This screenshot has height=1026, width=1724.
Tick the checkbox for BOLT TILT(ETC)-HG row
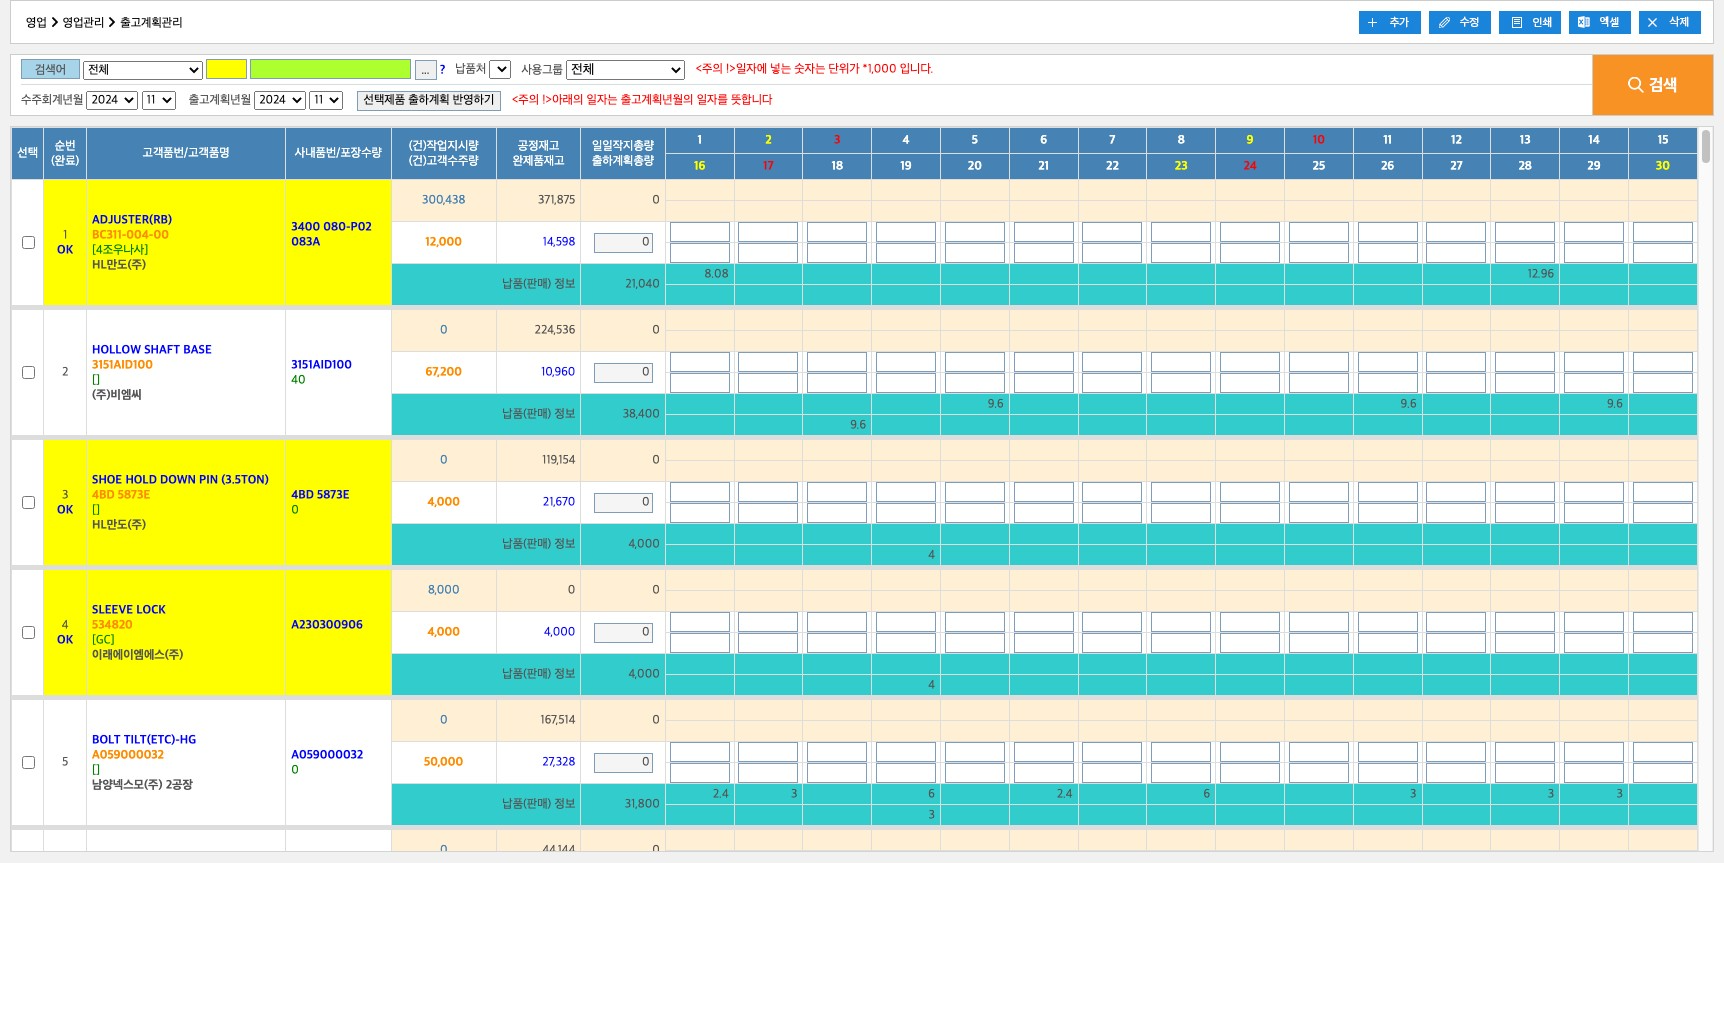click(x=28, y=762)
